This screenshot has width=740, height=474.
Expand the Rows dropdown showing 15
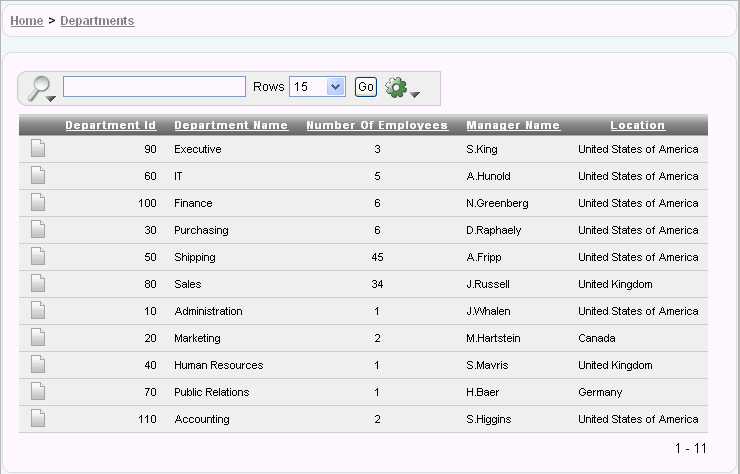[x=317, y=87]
